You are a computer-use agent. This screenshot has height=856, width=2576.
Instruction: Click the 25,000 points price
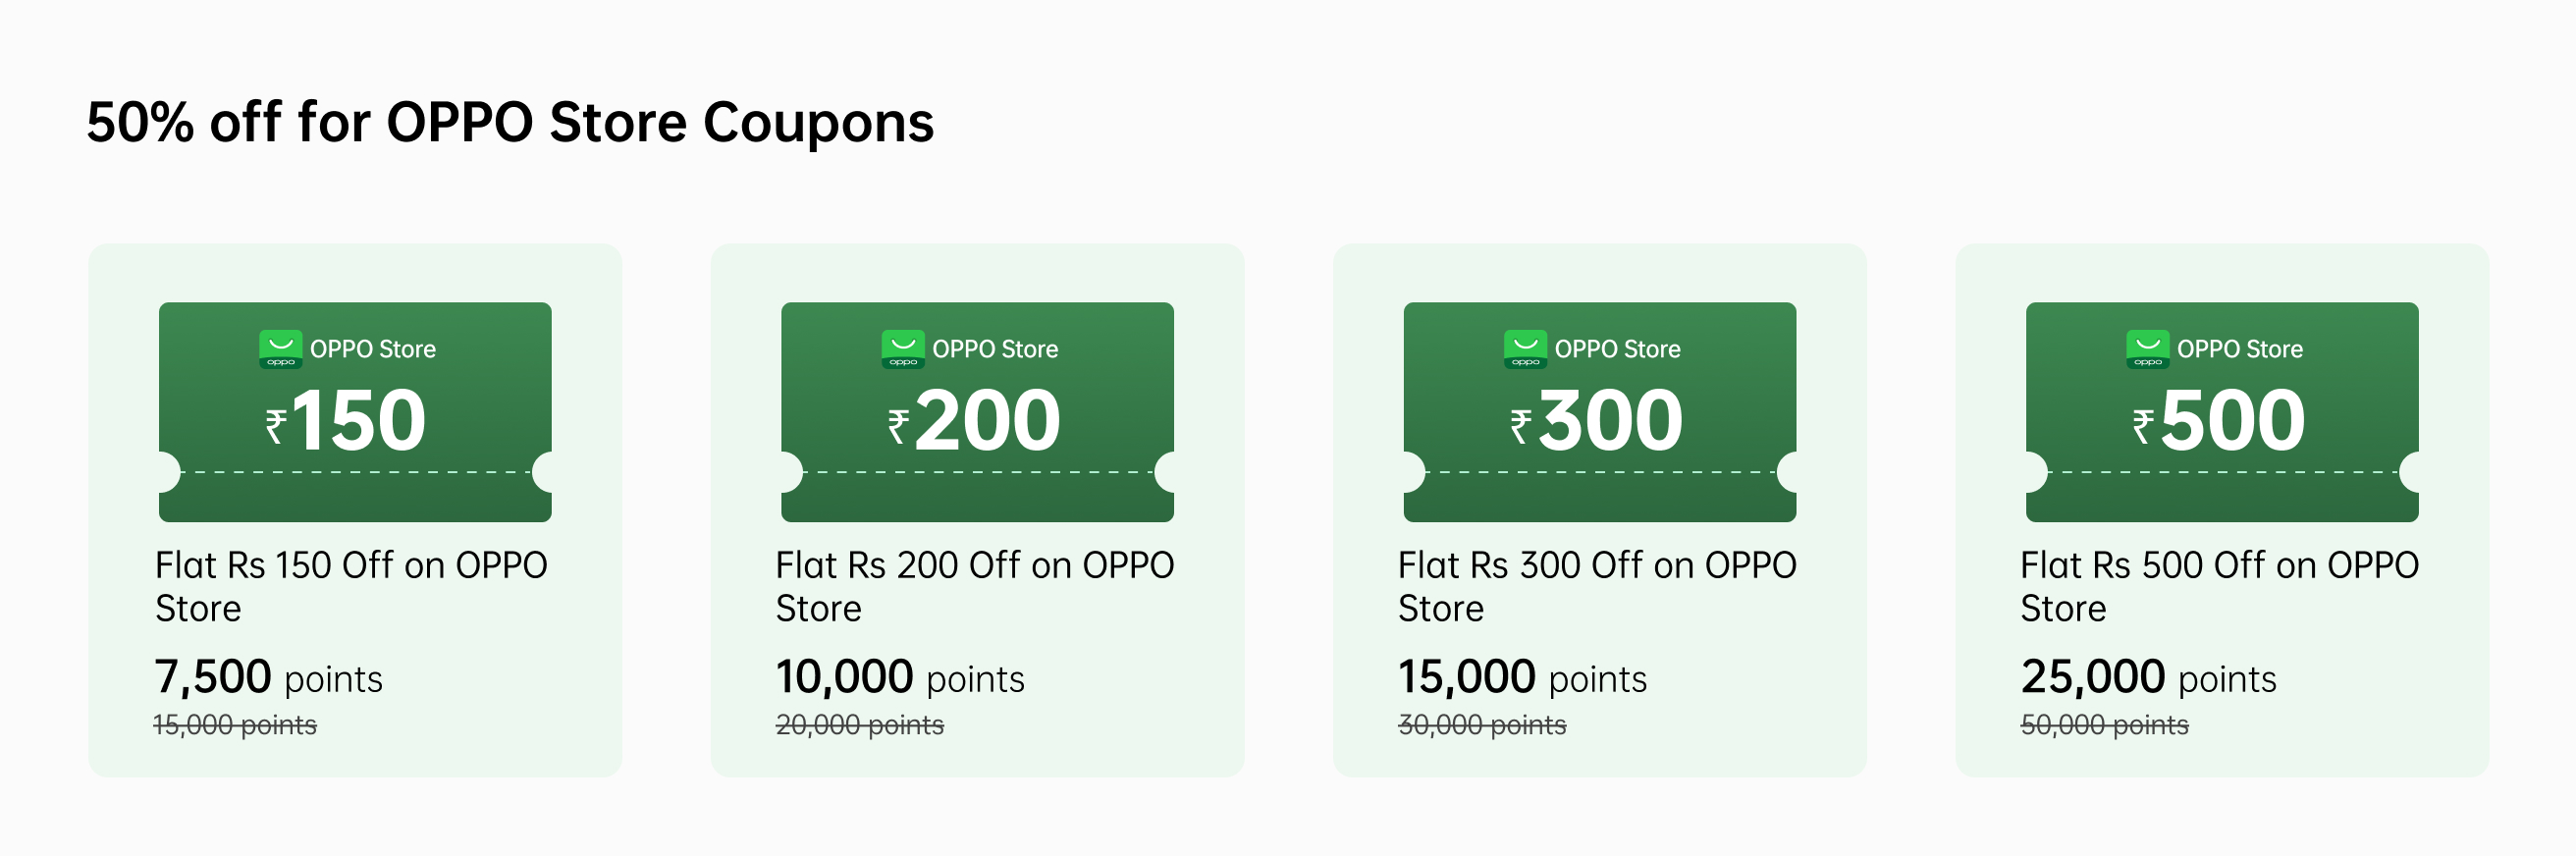click(2148, 677)
